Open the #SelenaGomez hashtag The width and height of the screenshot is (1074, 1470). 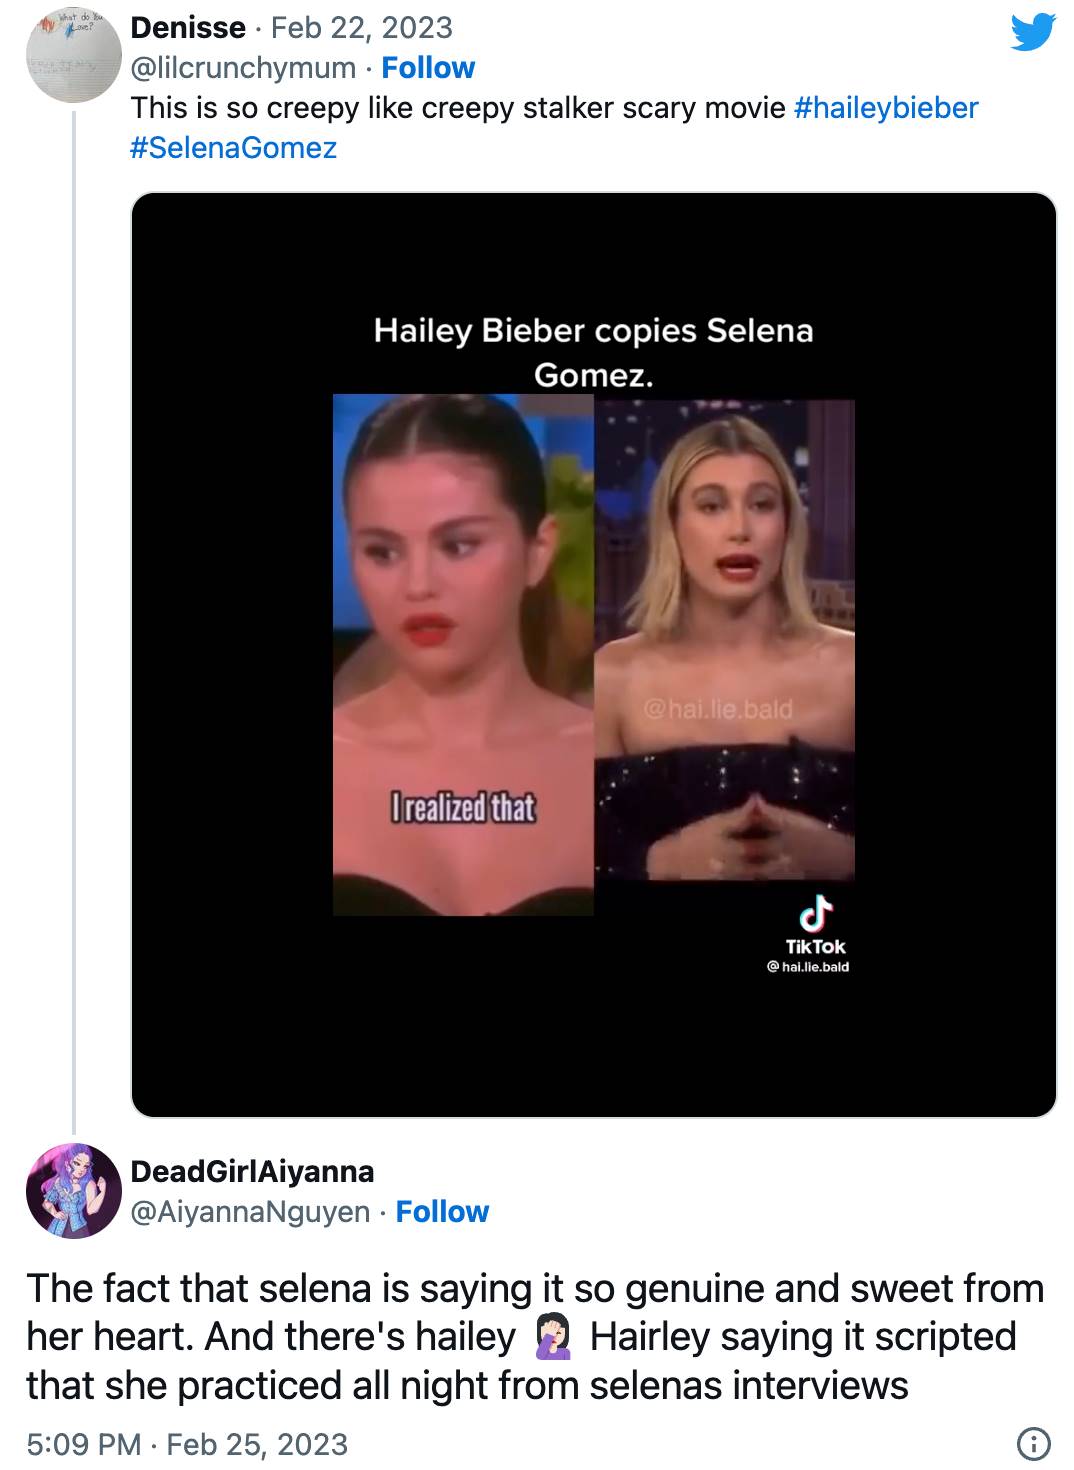[x=234, y=148]
